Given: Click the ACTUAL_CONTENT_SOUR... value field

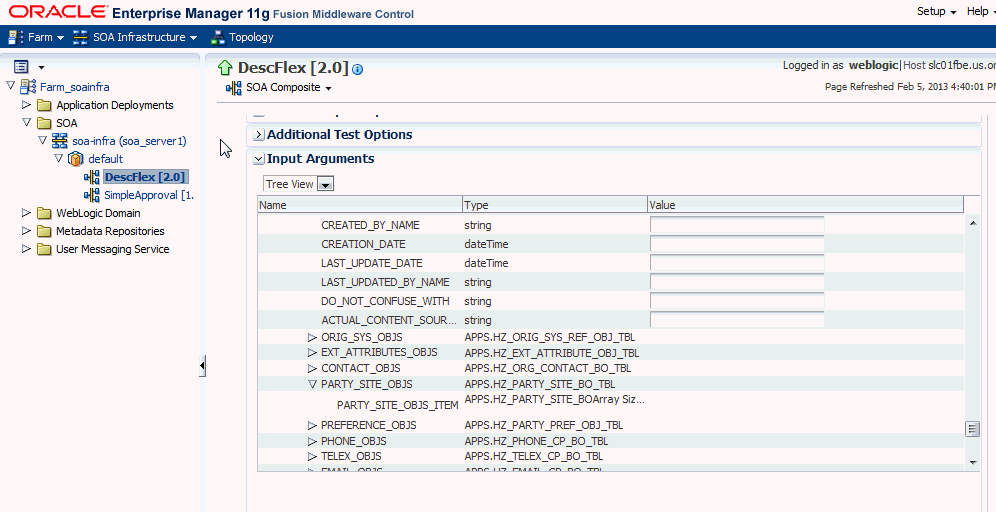Looking at the screenshot, I should click(x=737, y=320).
